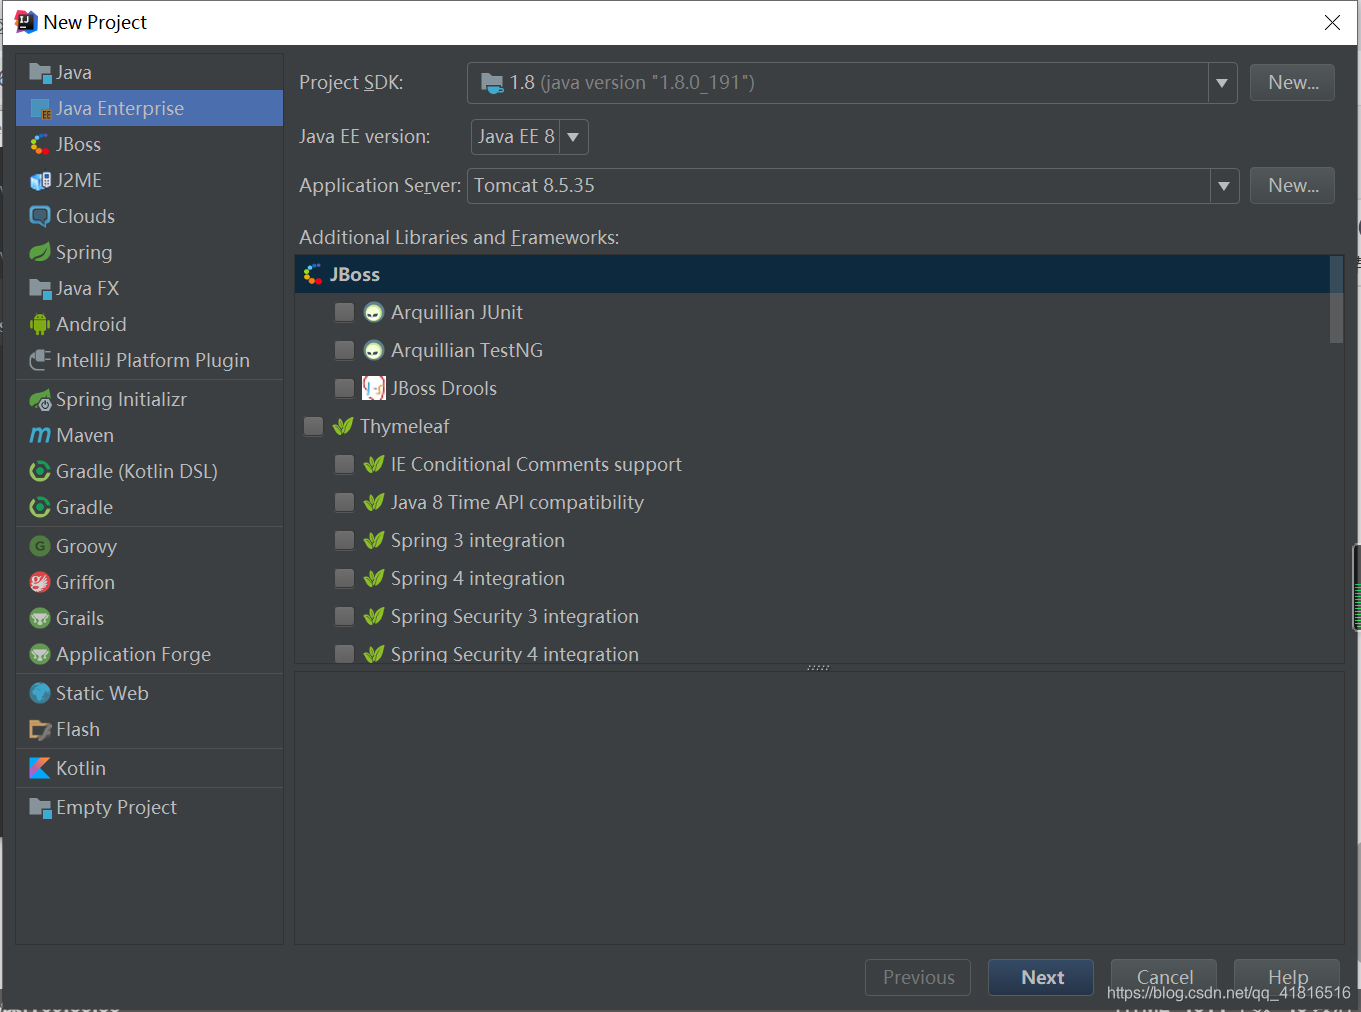The width and height of the screenshot is (1361, 1012).
Task: Check the Arquillian TestNG box
Action: (x=344, y=350)
